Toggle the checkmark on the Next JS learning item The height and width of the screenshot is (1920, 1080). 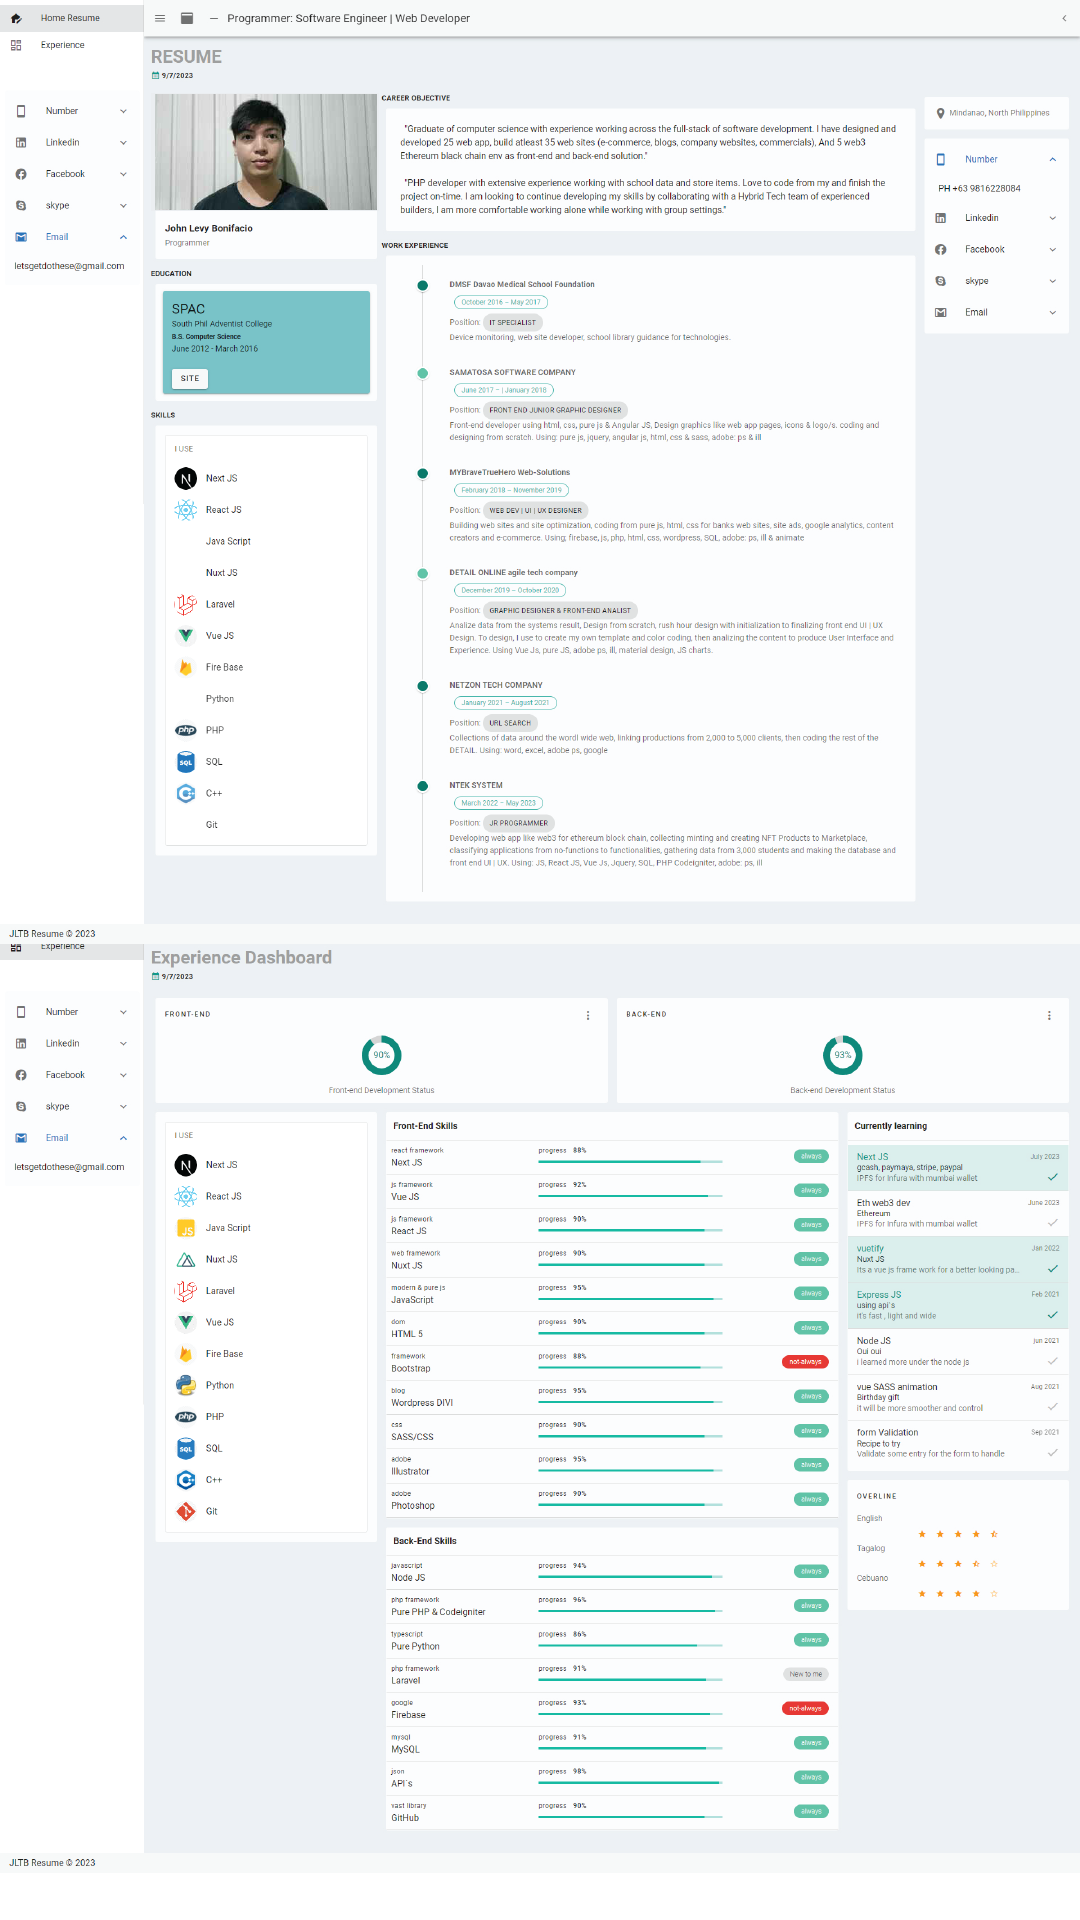coord(1052,1177)
